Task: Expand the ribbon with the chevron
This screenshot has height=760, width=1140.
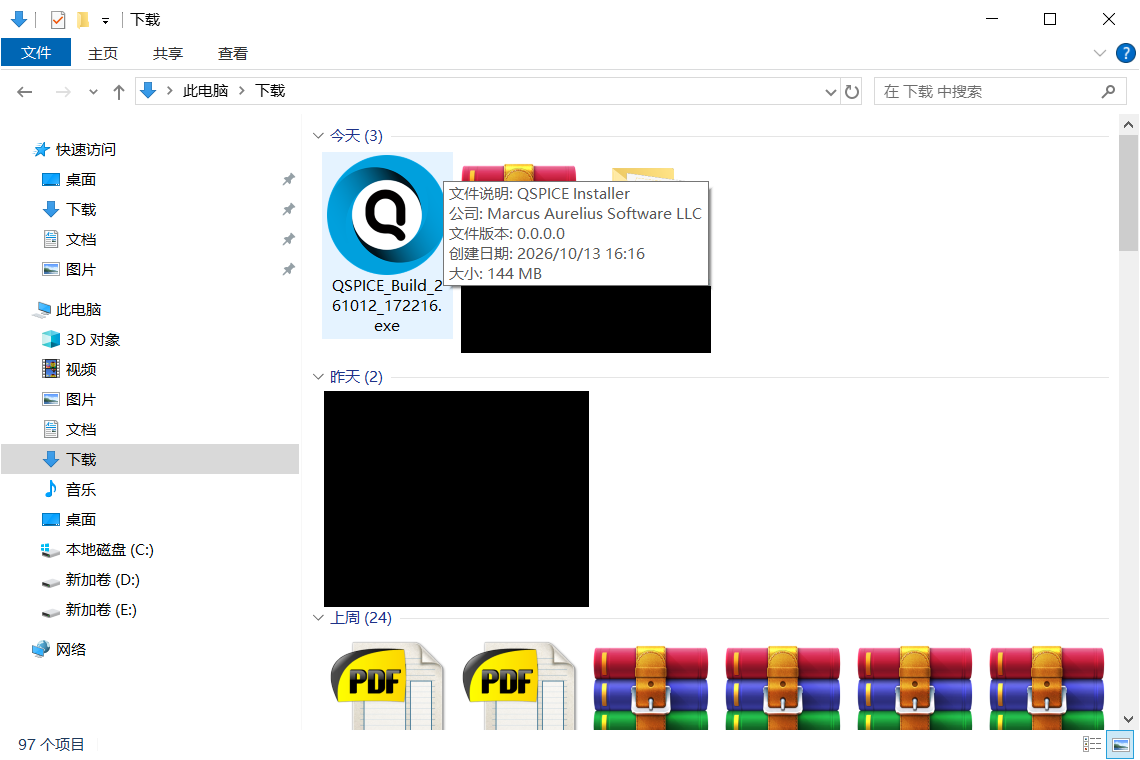Action: (x=1099, y=53)
